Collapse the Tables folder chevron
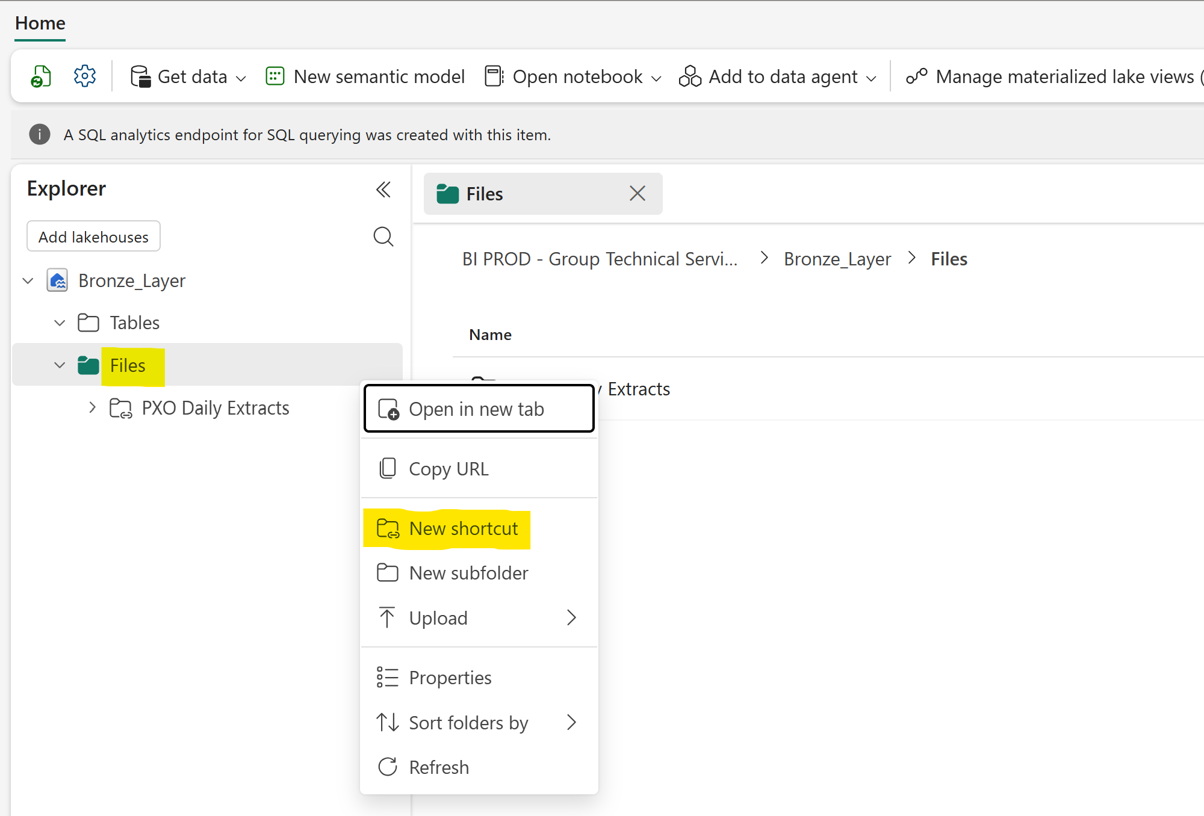This screenshot has height=816, width=1204. tap(60, 323)
